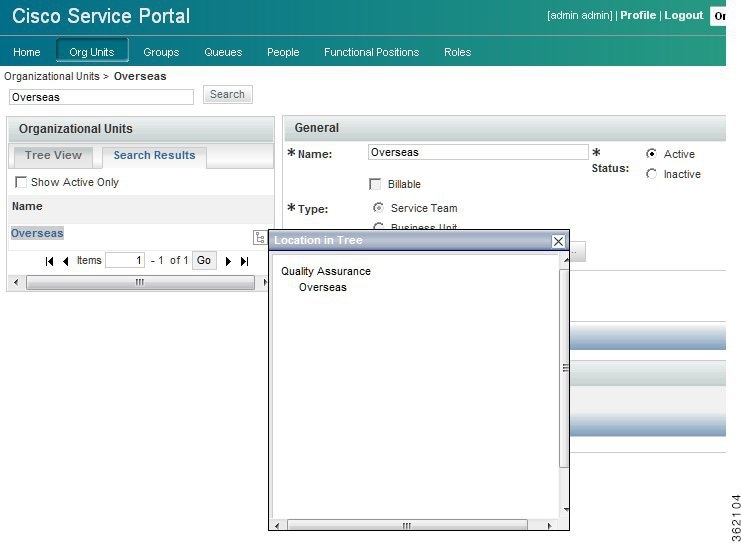Open the Profile link
741x543 pixels.
638,15
